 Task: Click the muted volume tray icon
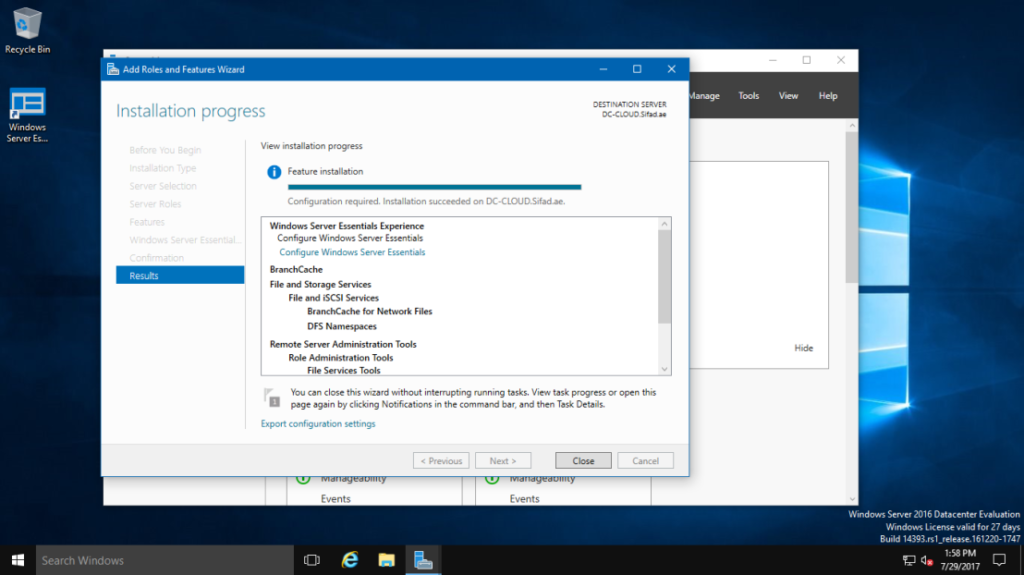926,560
